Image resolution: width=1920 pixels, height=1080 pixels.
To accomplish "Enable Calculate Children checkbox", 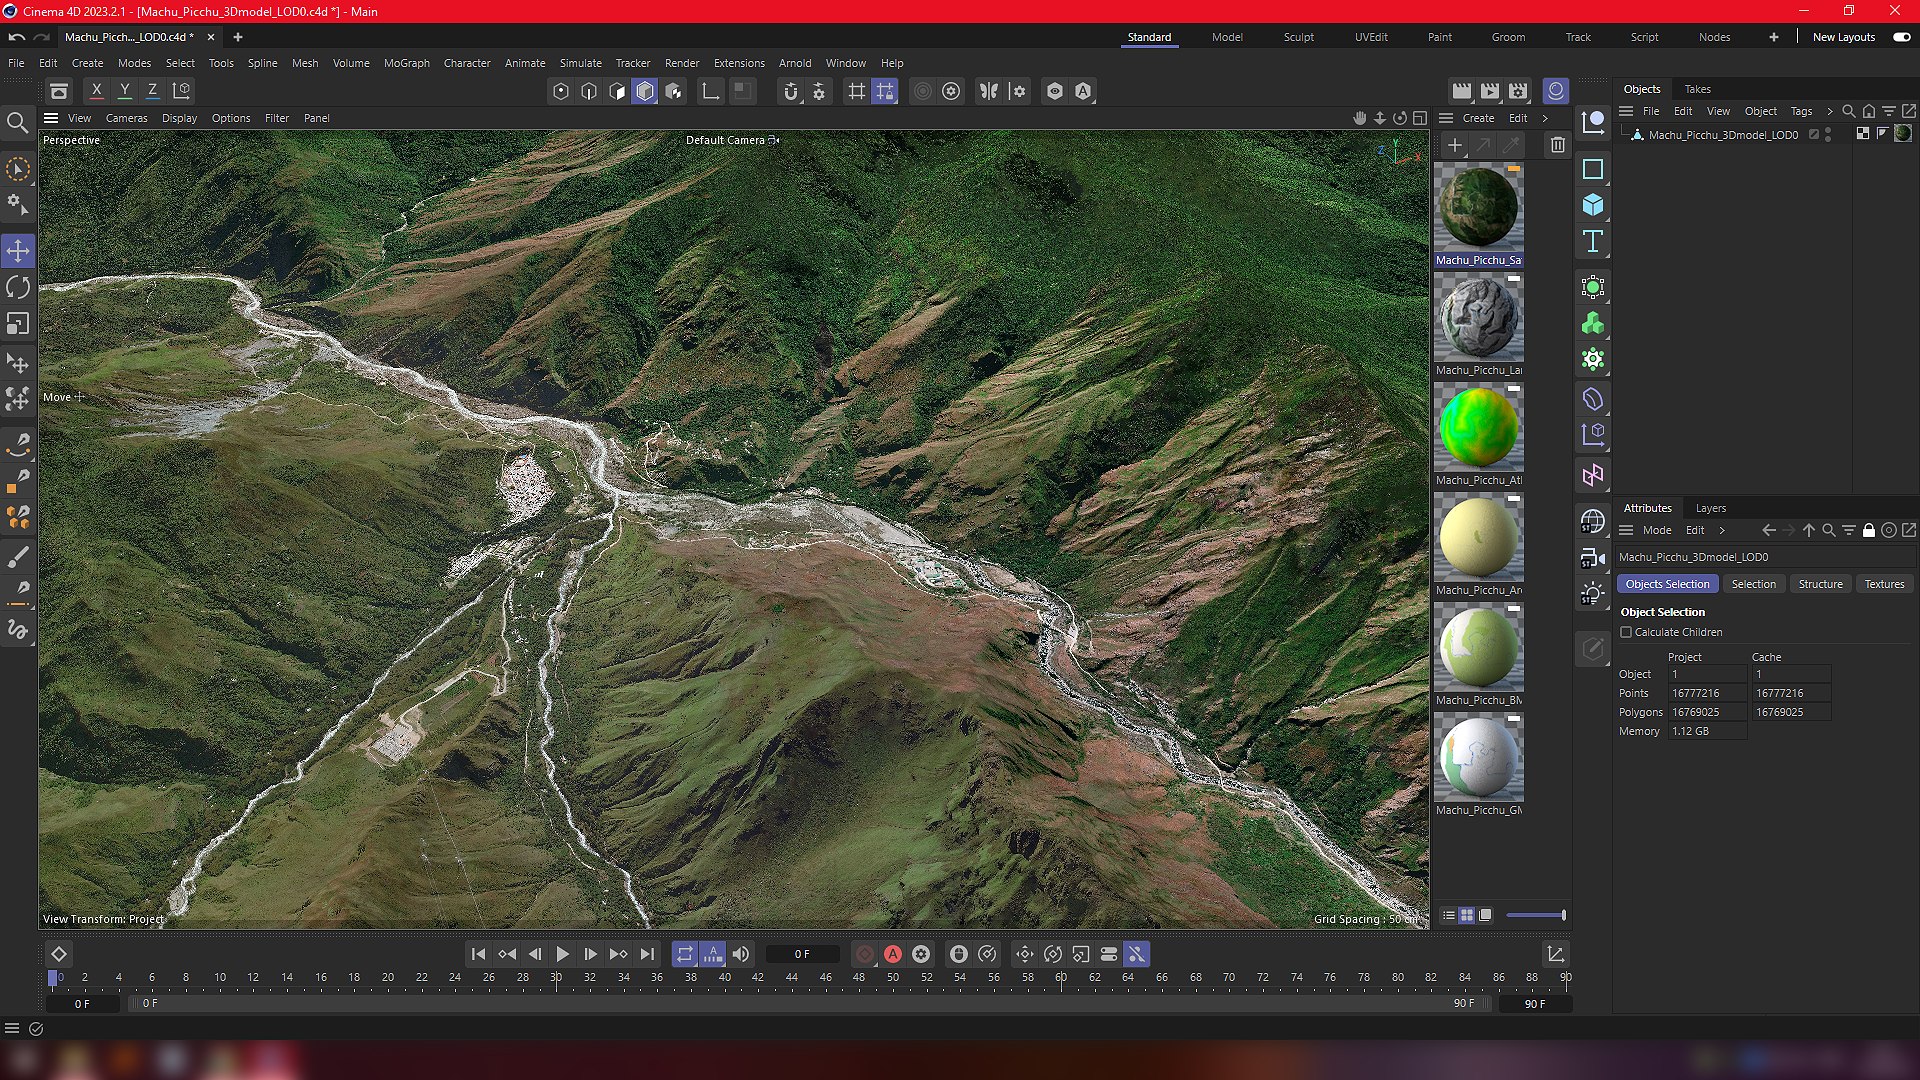I will 1626,632.
